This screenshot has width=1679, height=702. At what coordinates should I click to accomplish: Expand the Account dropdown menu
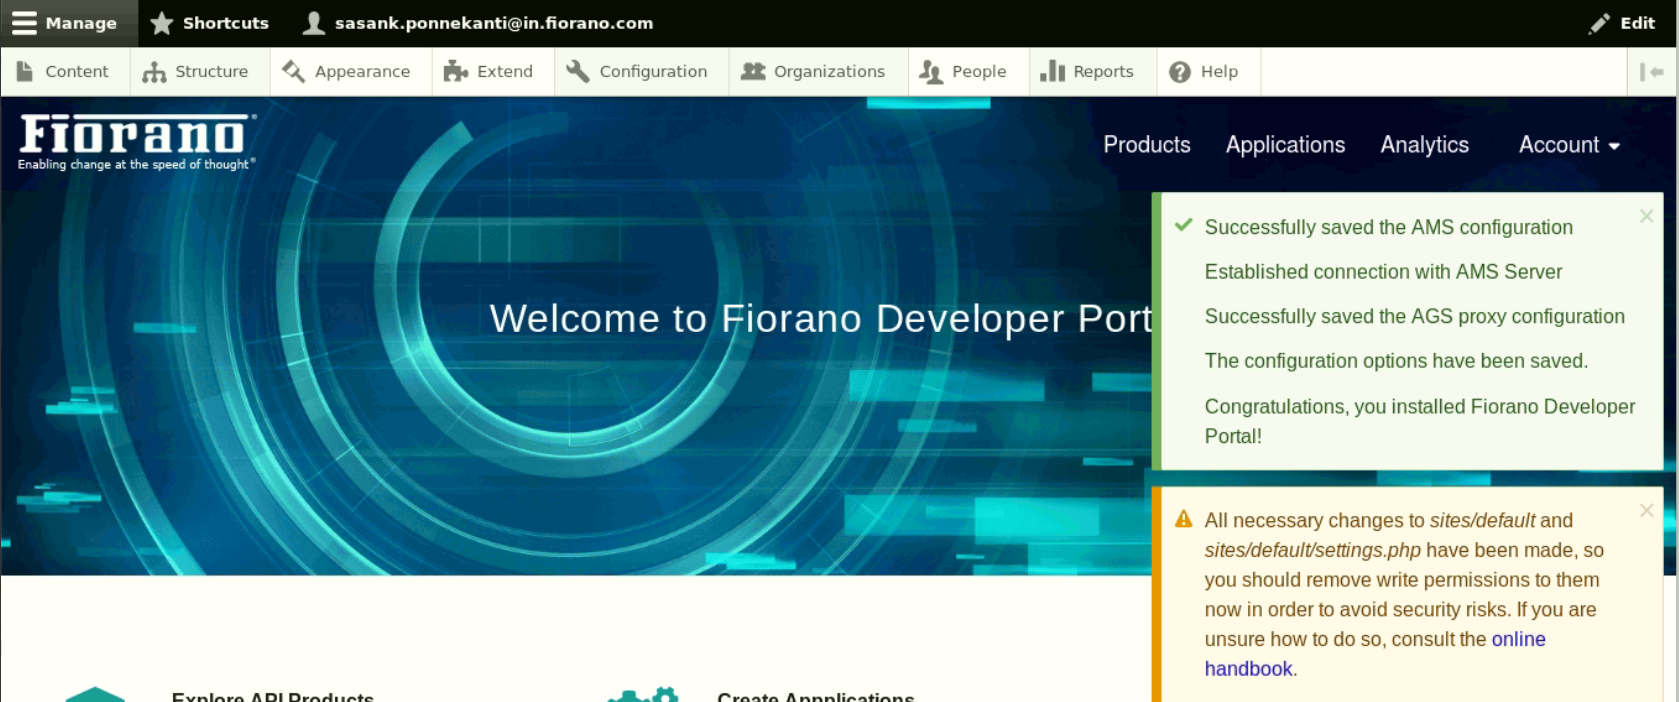1568,145
